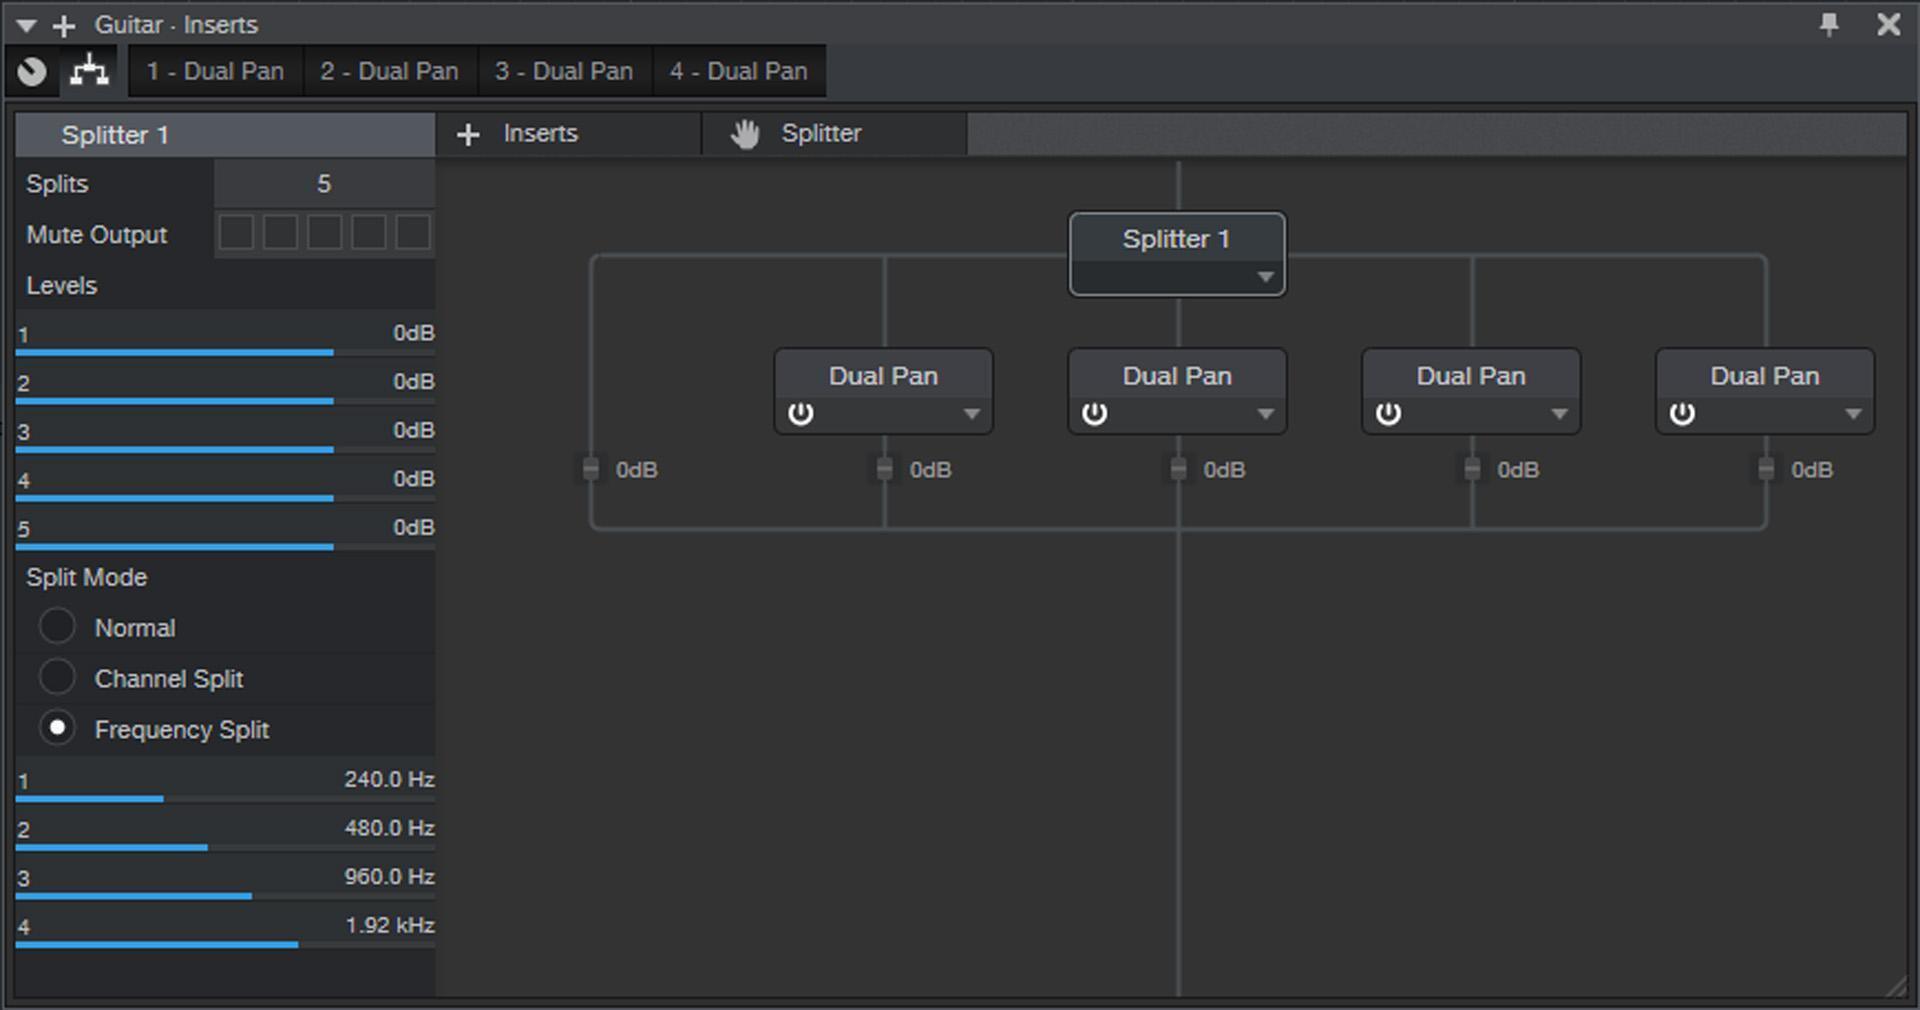Toggle power on the first Dual Pan

(x=801, y=413)
